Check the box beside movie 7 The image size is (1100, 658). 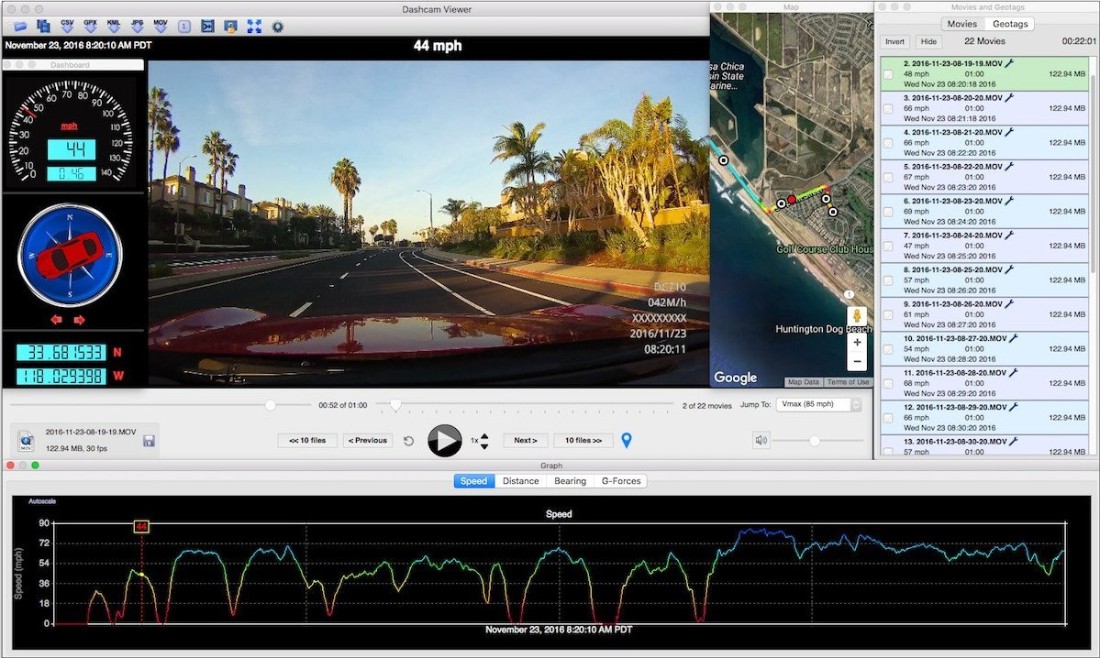click(889, 246)
